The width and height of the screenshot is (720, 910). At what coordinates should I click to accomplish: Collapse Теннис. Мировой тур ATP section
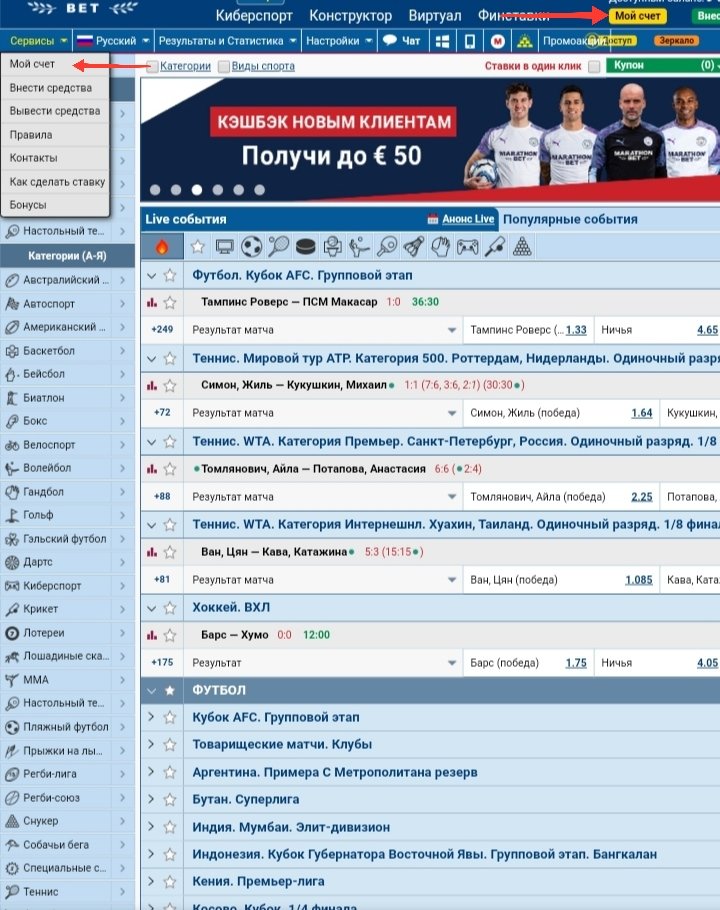coord(151,359)
